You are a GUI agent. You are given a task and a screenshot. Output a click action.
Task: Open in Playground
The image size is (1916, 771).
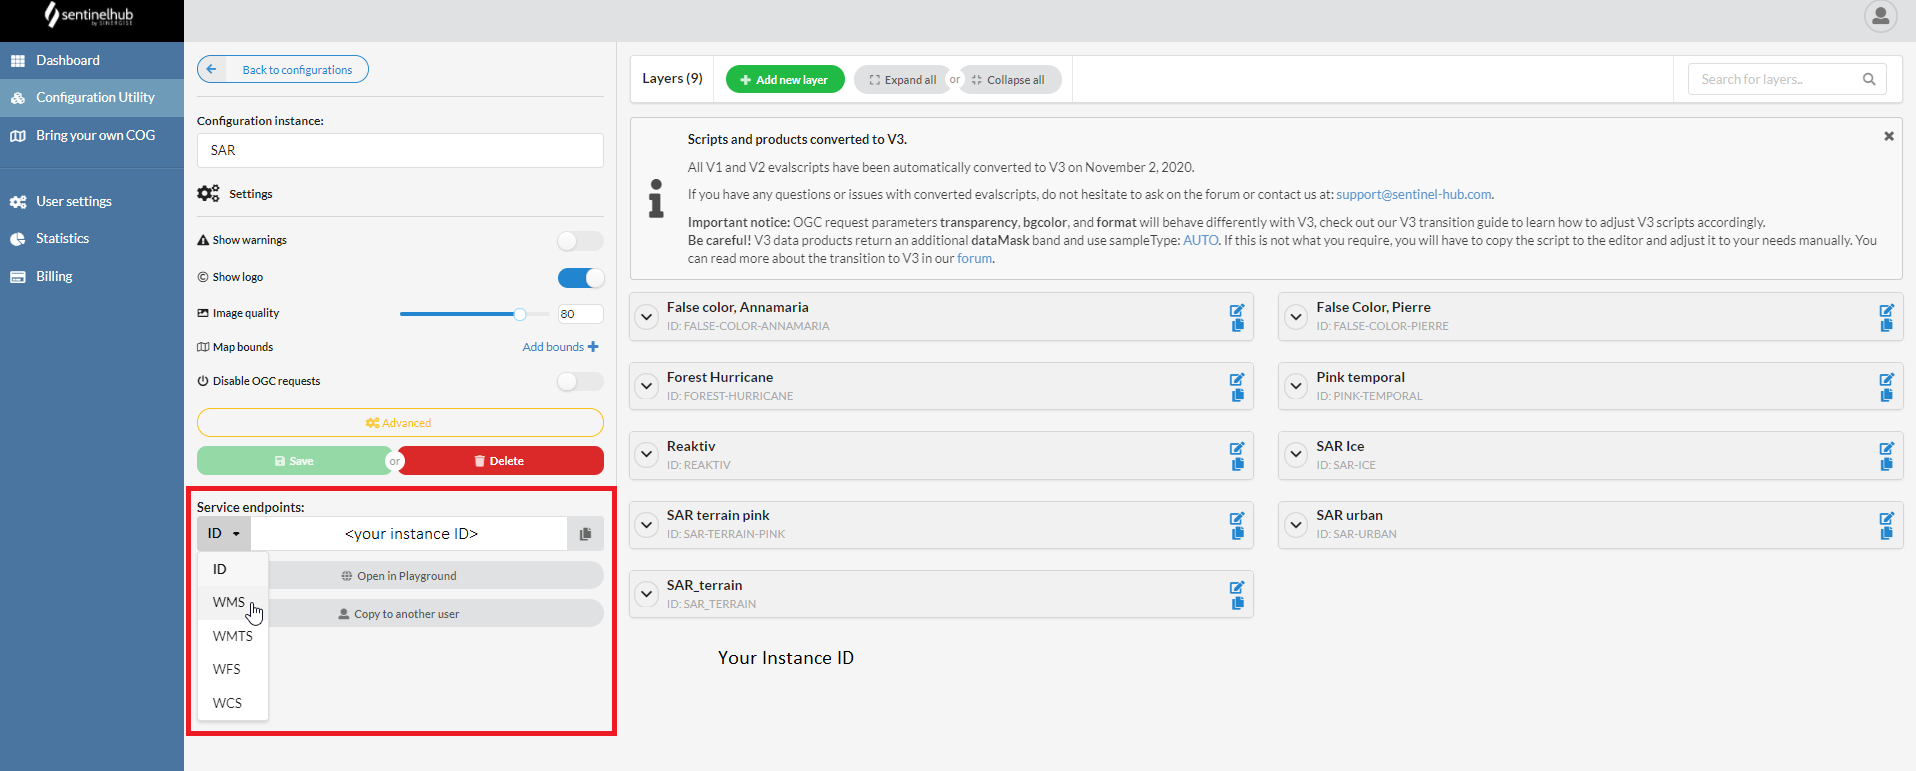[x=400, y=576]
